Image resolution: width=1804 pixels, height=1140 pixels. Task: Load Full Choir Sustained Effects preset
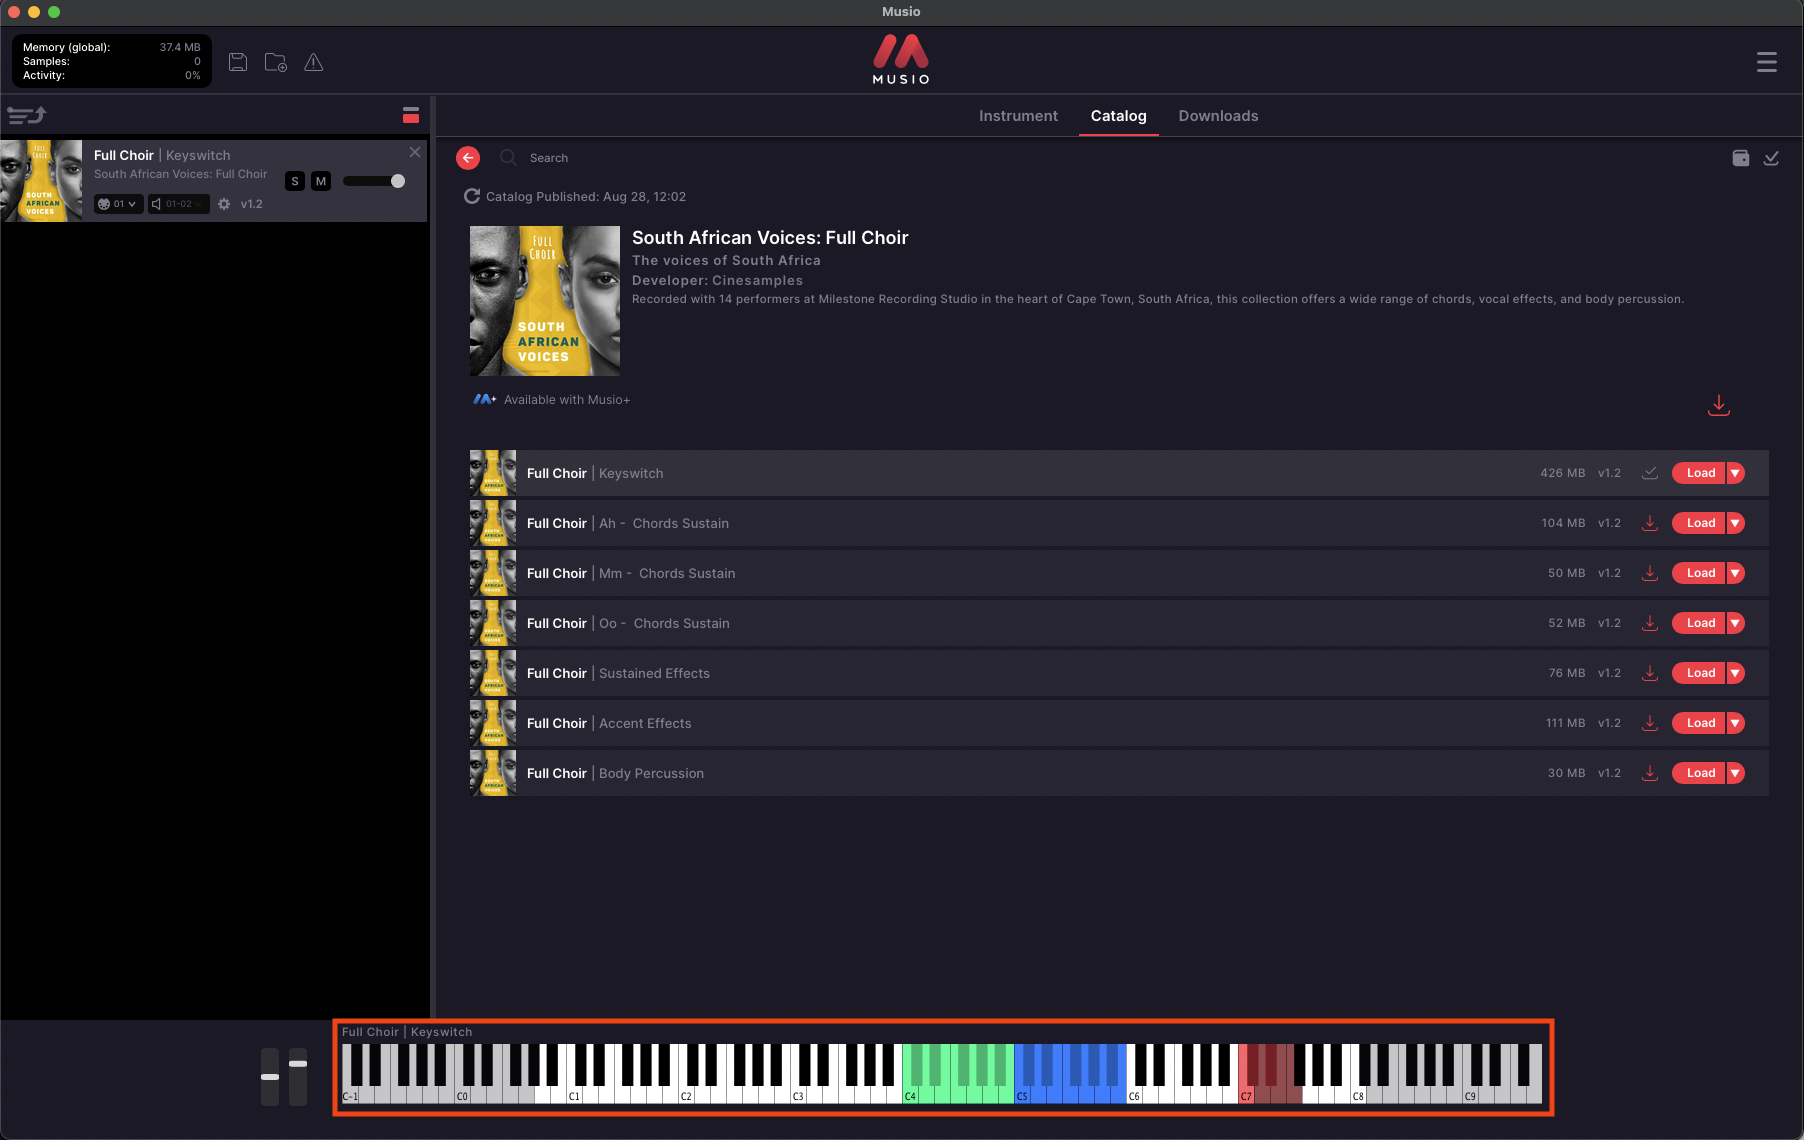click(1700, 673)
